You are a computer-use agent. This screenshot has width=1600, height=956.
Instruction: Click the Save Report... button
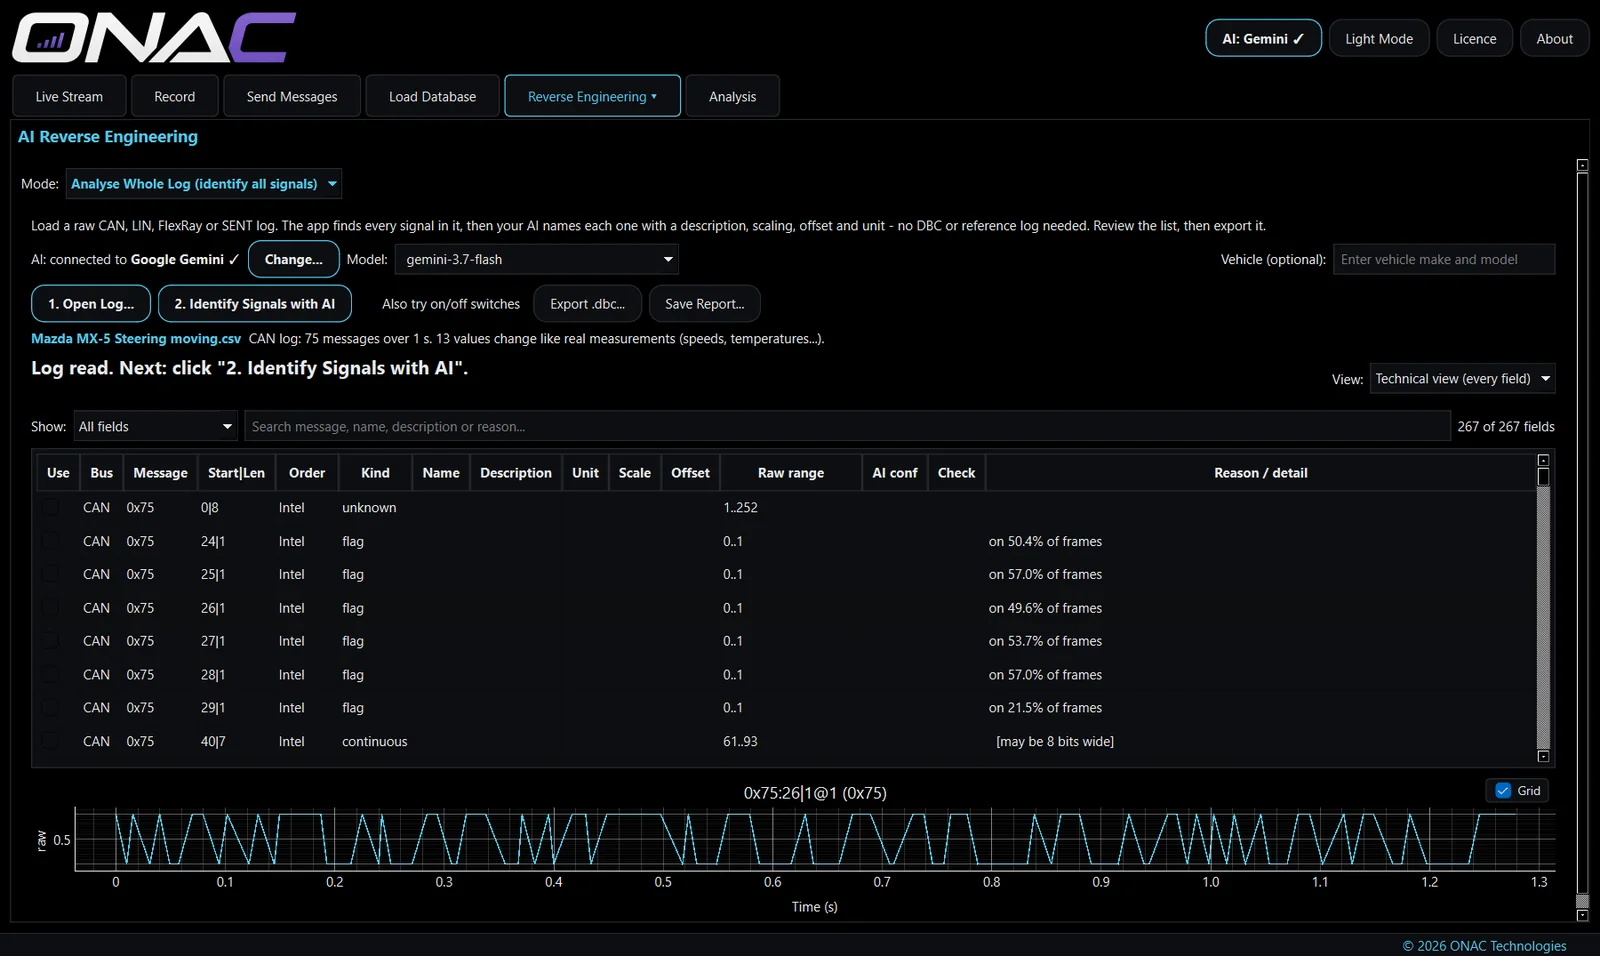(x=704, y=304)
